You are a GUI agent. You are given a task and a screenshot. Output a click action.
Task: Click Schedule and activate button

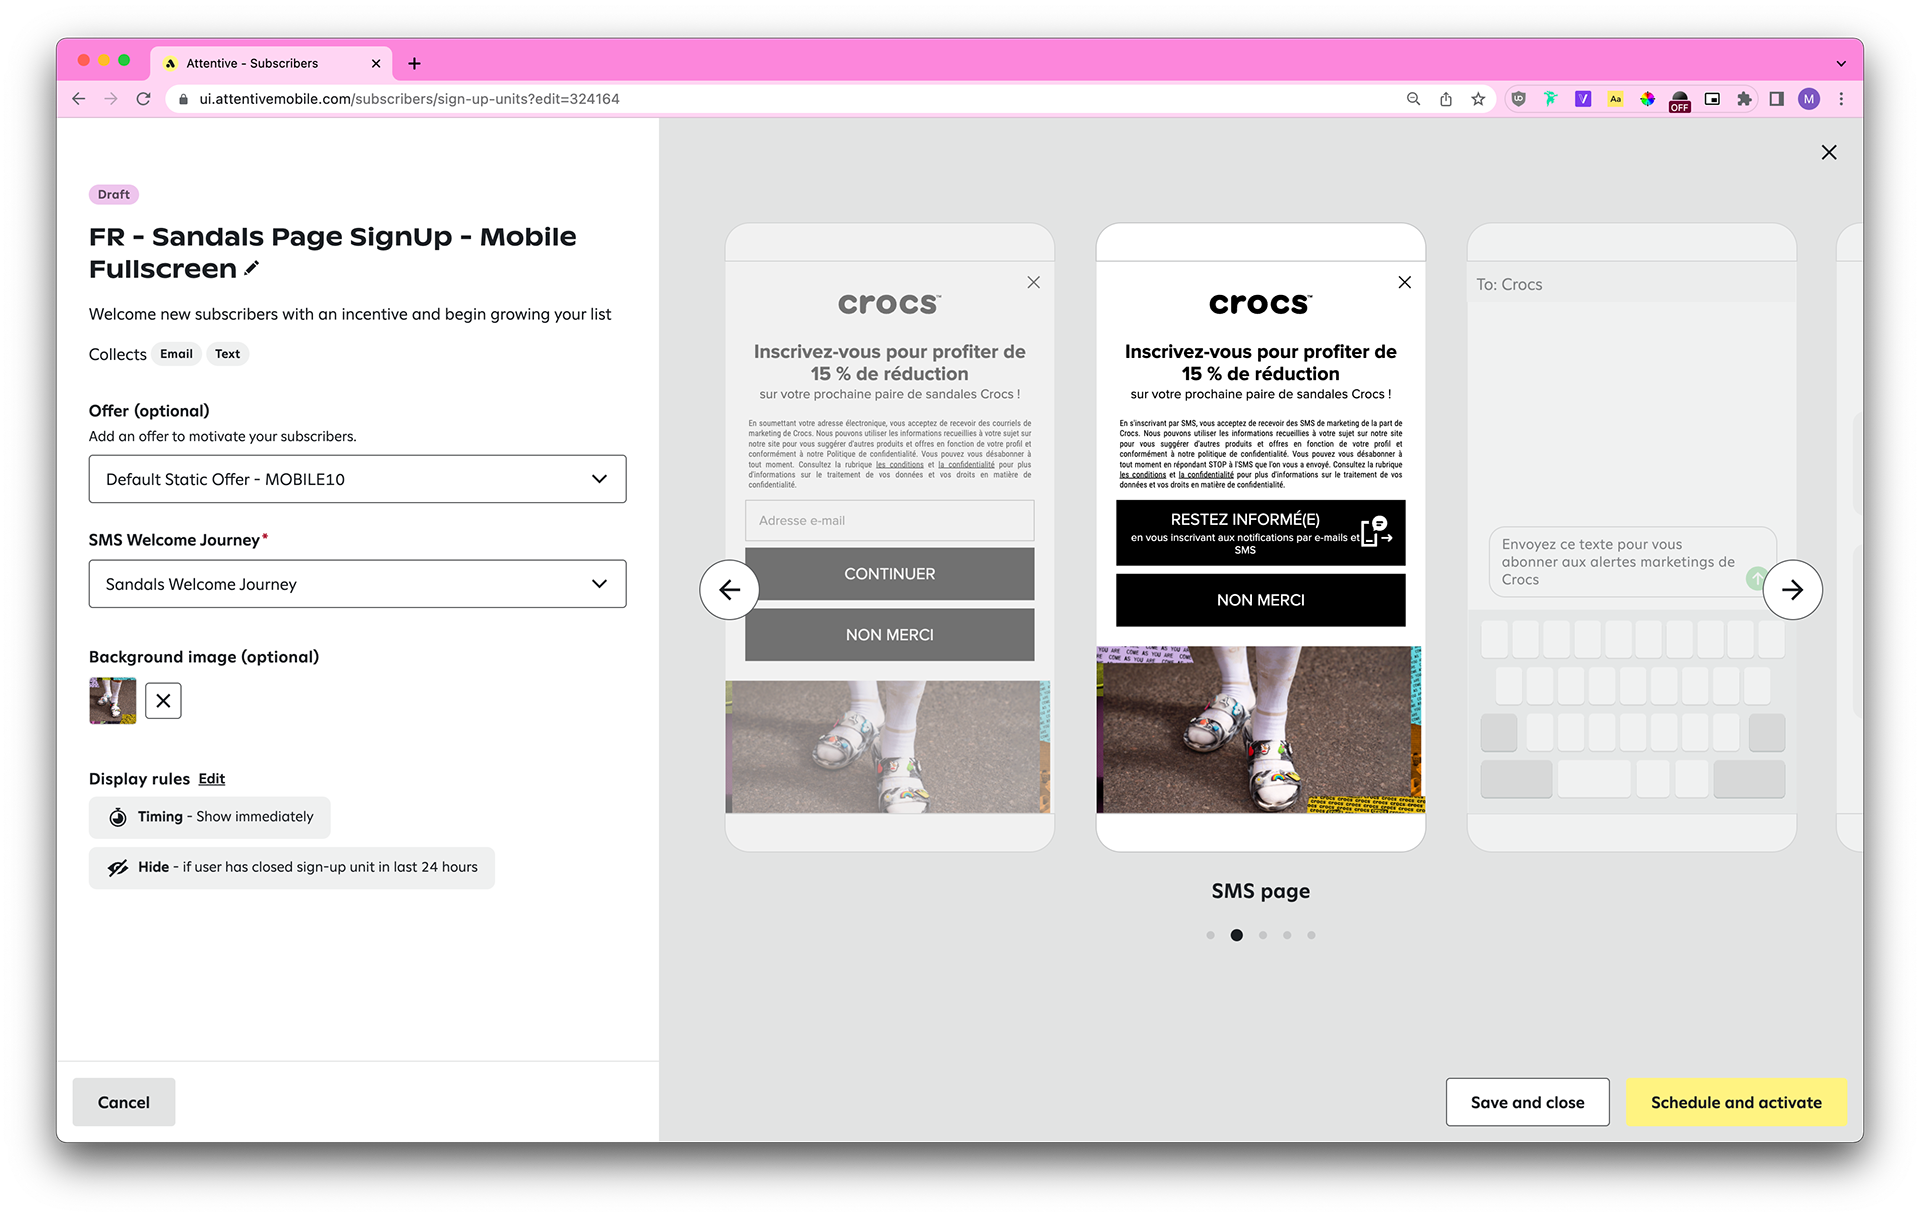coord(1736,1102)
